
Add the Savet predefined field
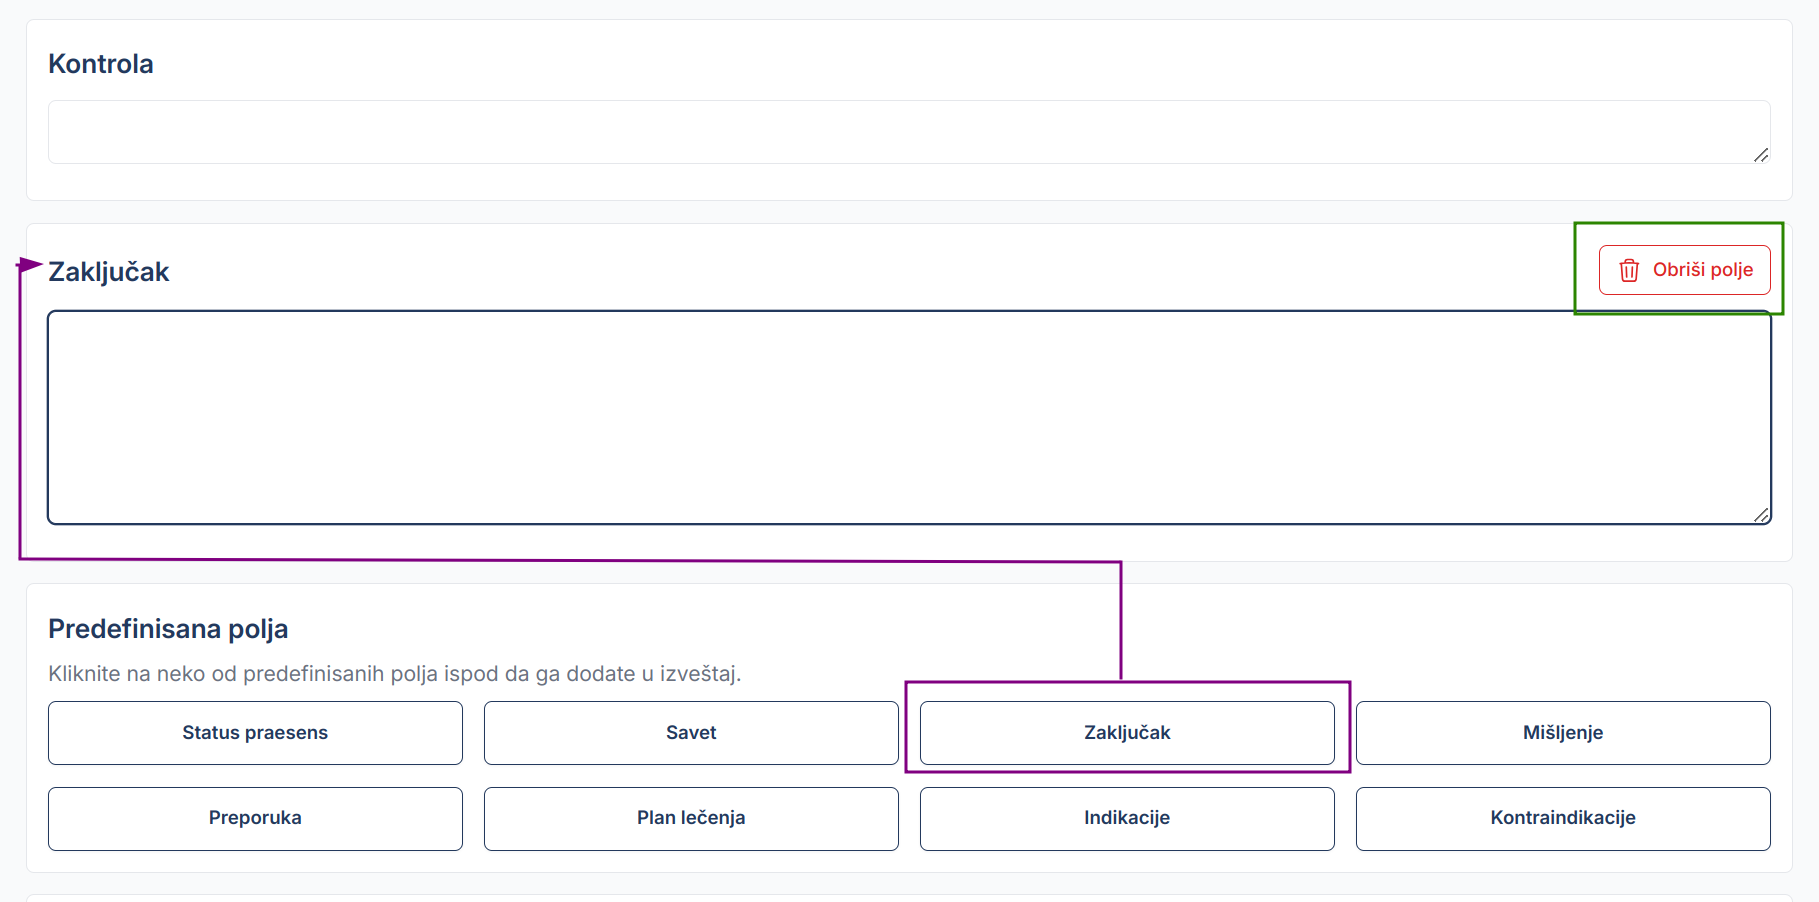690,733
